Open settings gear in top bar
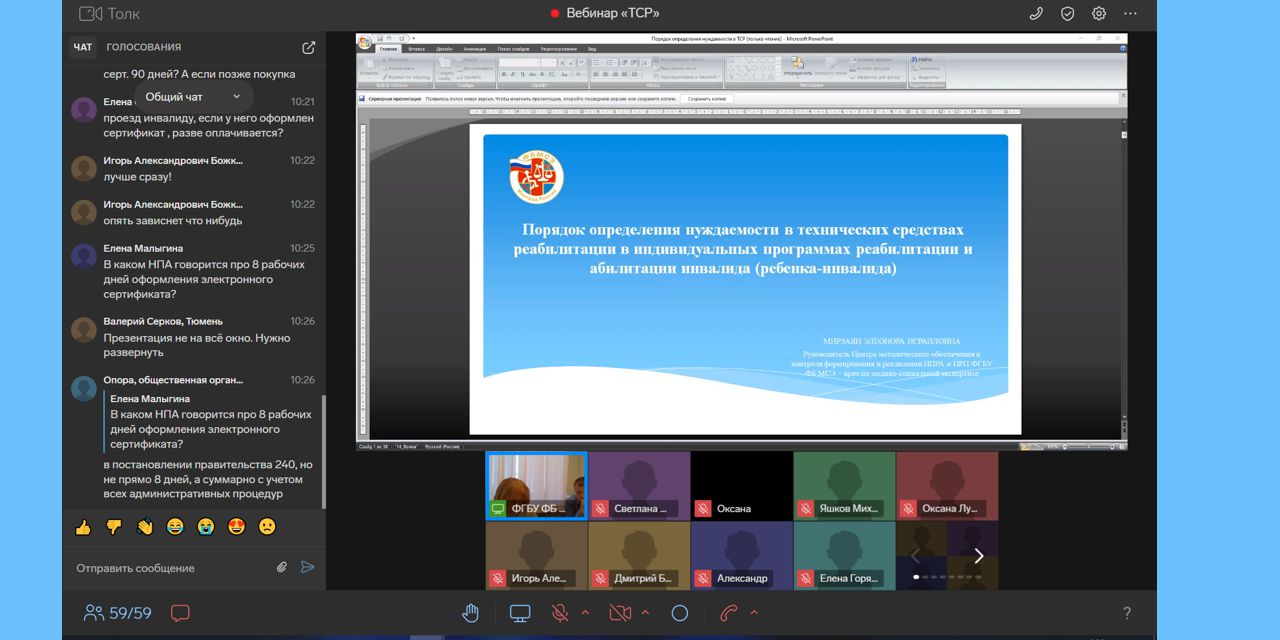Screen dimensions: 1280x640 (x=1099, y=14)
